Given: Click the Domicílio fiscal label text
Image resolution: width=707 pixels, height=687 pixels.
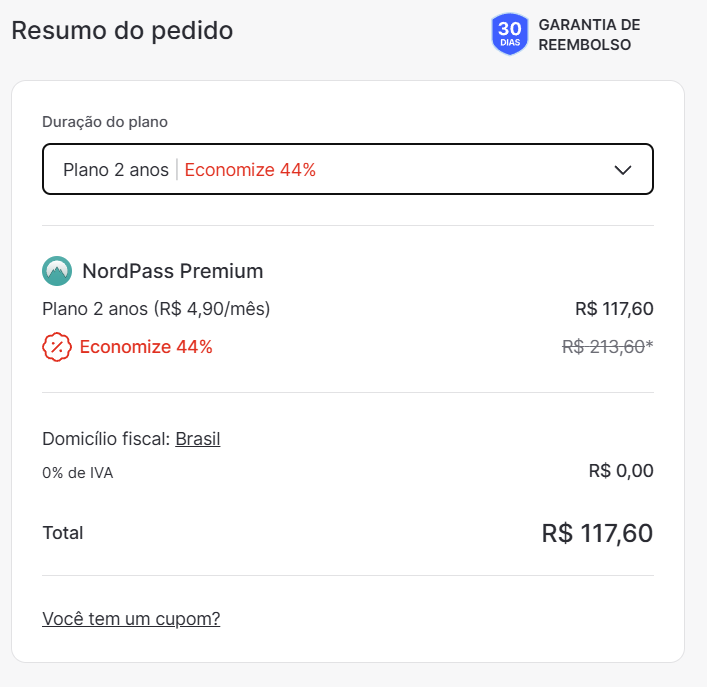Looking at the screenshot, I should point(106,439).
